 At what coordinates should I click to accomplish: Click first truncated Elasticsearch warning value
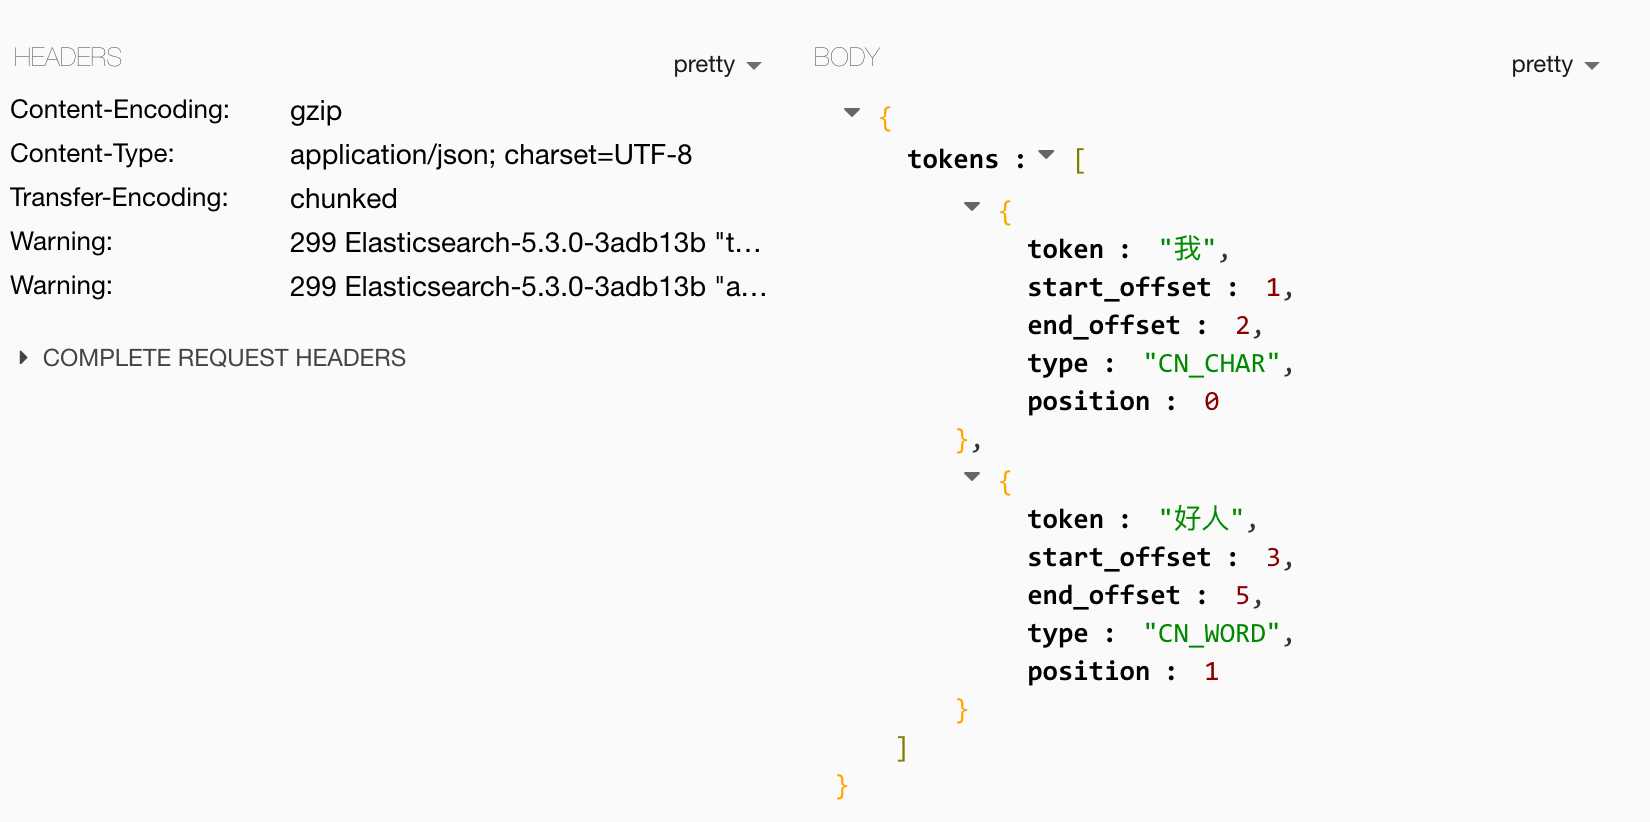point(526,243)
